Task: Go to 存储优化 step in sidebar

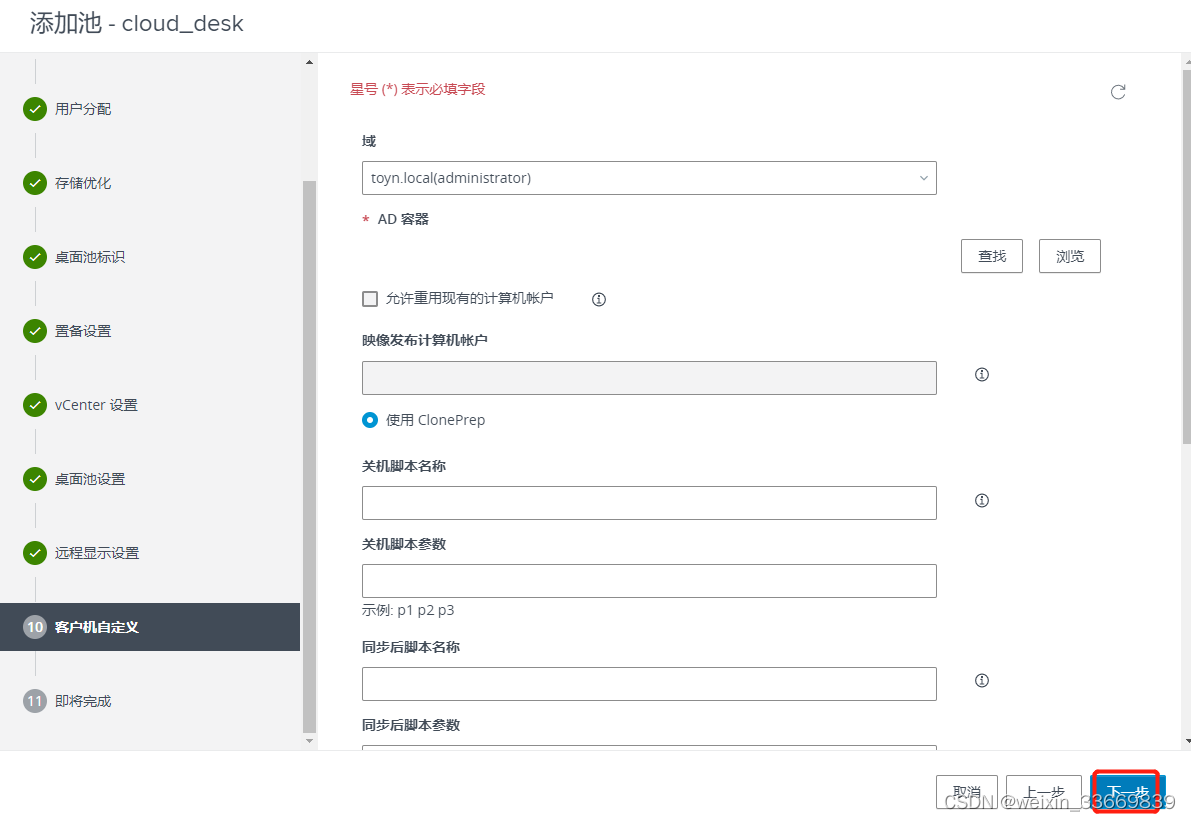Action: click(x=83, y=183)
